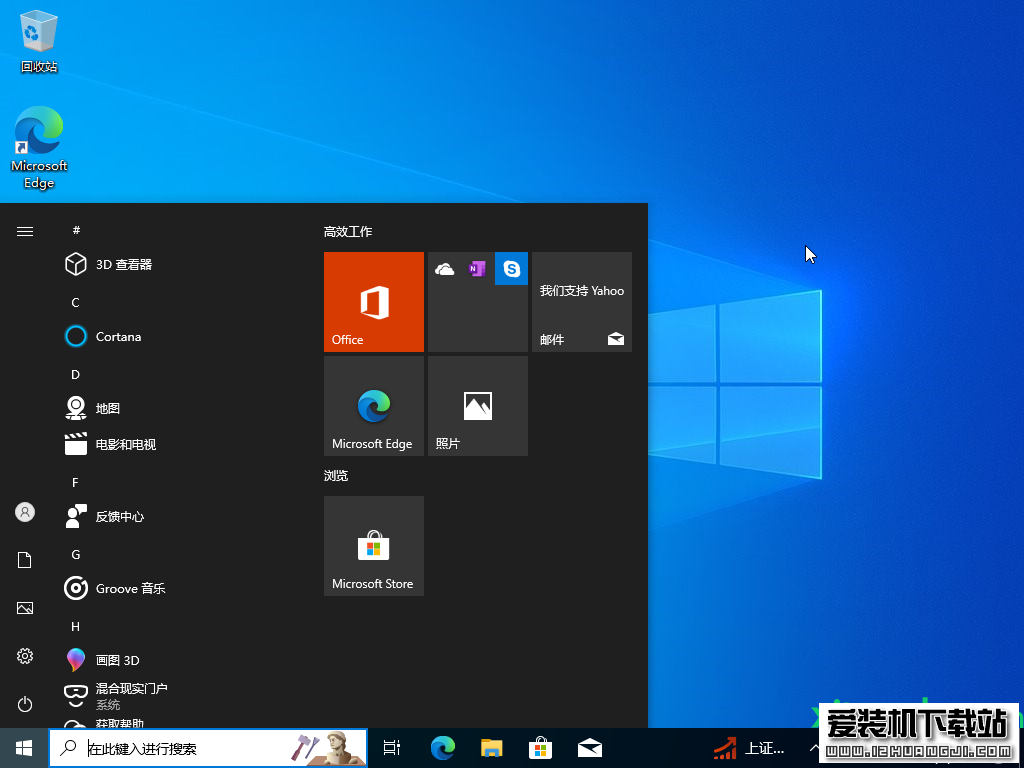Viewport: 1024px width, 768px height.
Task: Click the F letter header in app list
Action: click(x=75, y=483)
